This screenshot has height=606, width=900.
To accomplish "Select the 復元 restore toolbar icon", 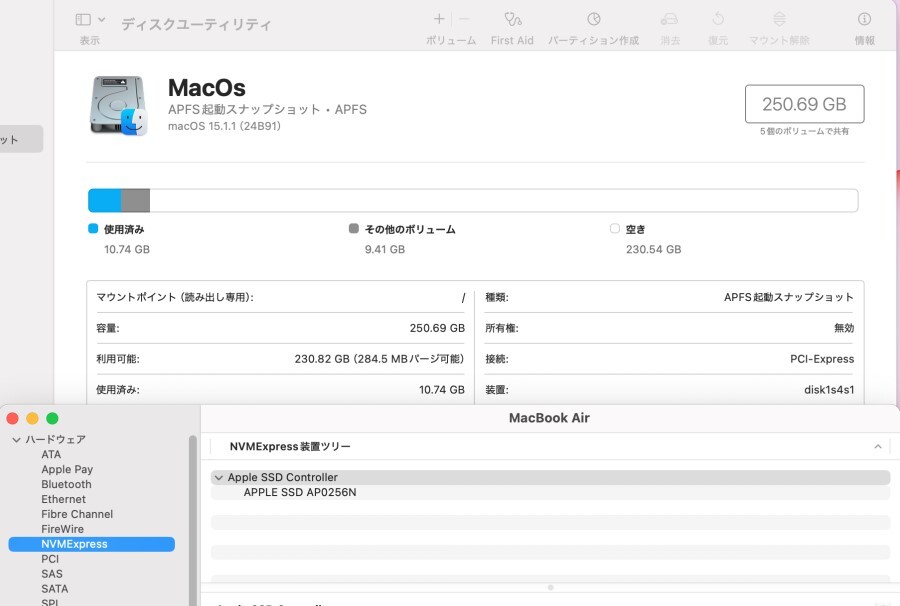I will coord(718,20).
